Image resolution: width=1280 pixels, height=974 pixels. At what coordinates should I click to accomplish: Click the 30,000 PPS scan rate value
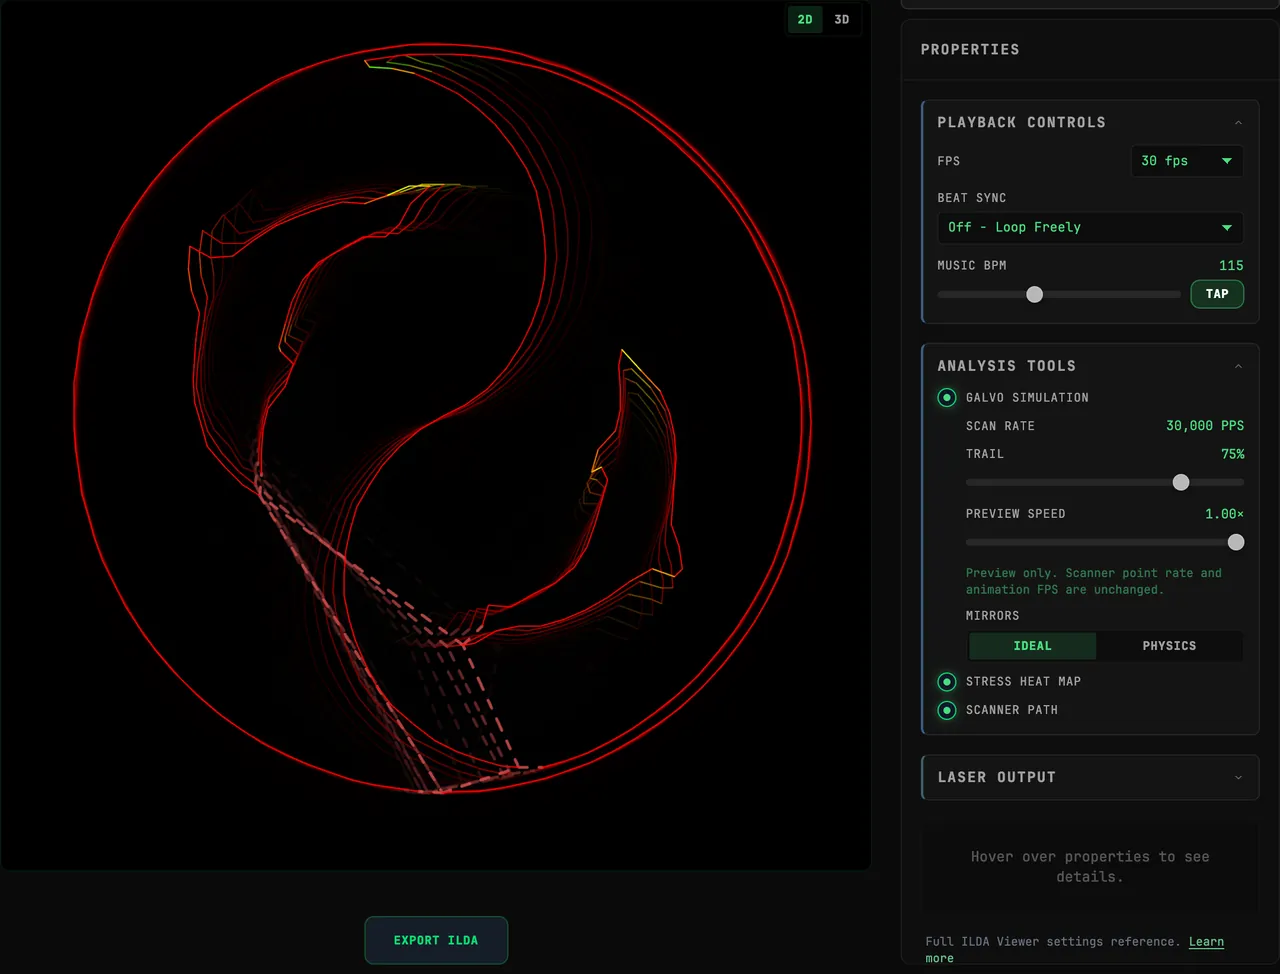coord(1205,426)
